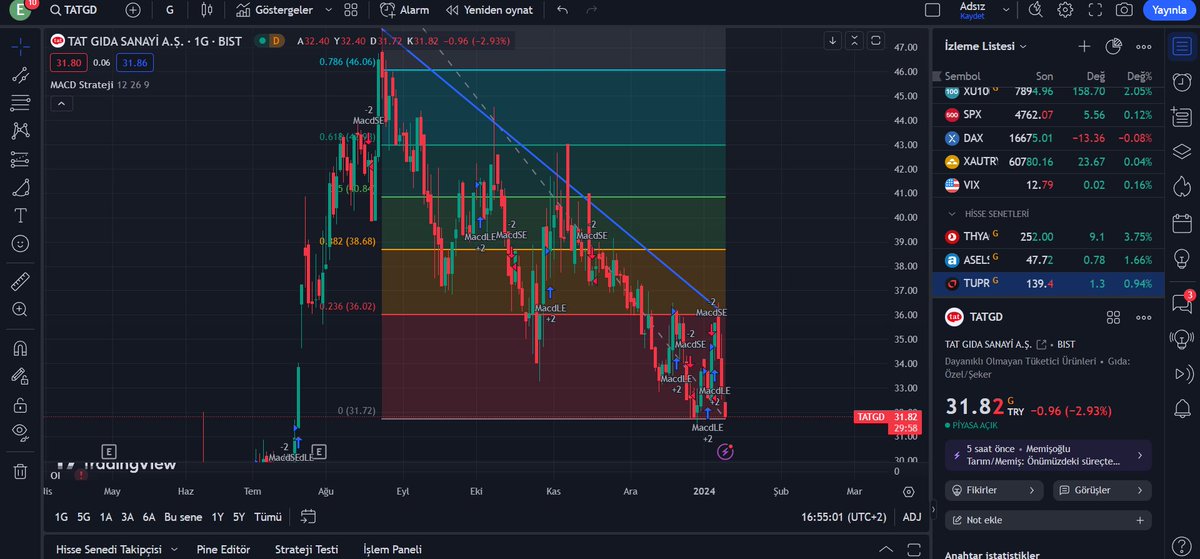Select the SPX watchlist row

[1048, 114]
